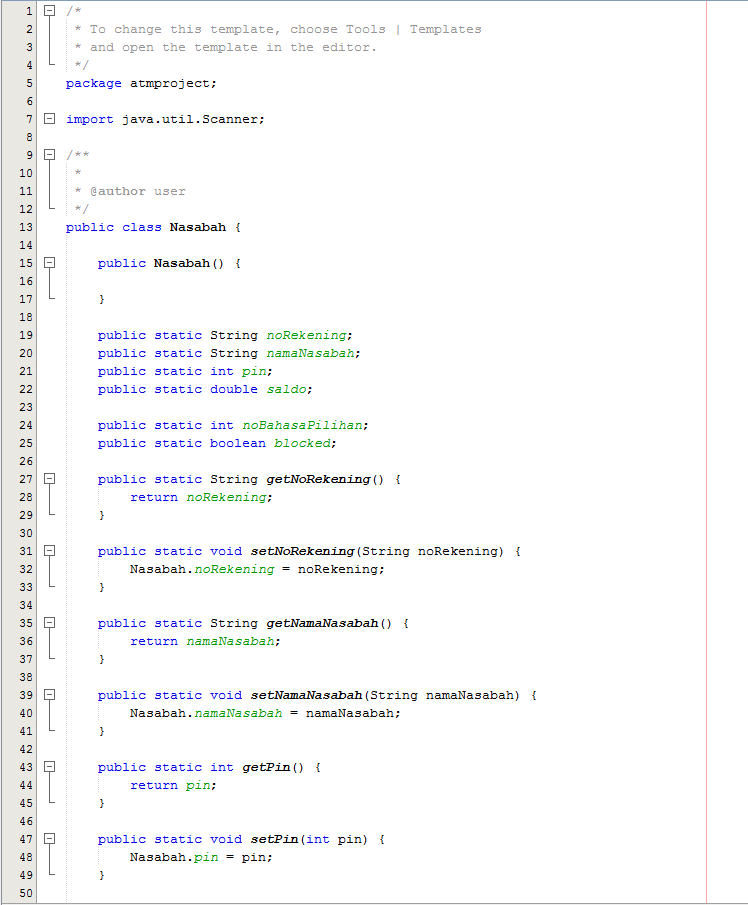The image size is (748, 905).
Task: Click the 'blocked' boolean field name
Action: (302, 443)
